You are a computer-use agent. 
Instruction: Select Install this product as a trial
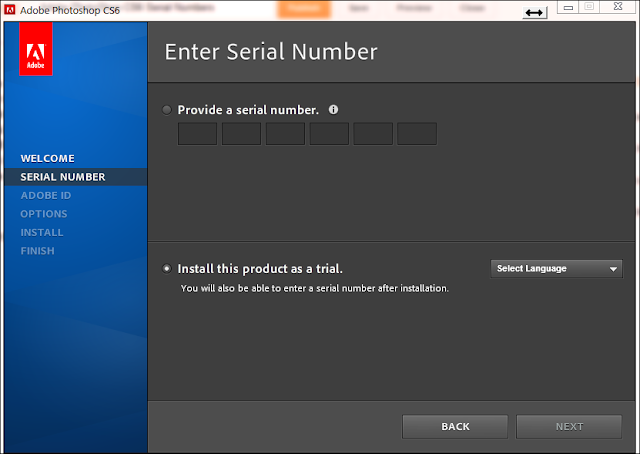[167, 269]
